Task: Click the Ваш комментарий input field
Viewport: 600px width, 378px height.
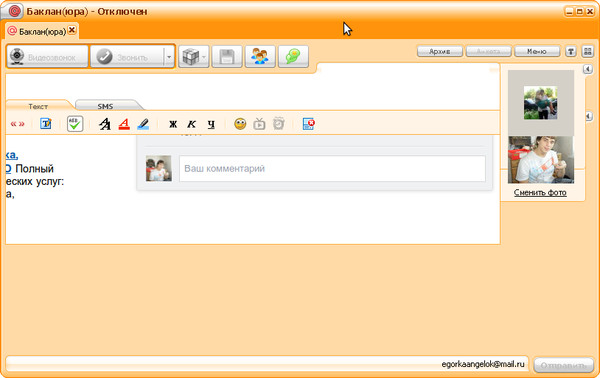Action: [x=332, y=168]
